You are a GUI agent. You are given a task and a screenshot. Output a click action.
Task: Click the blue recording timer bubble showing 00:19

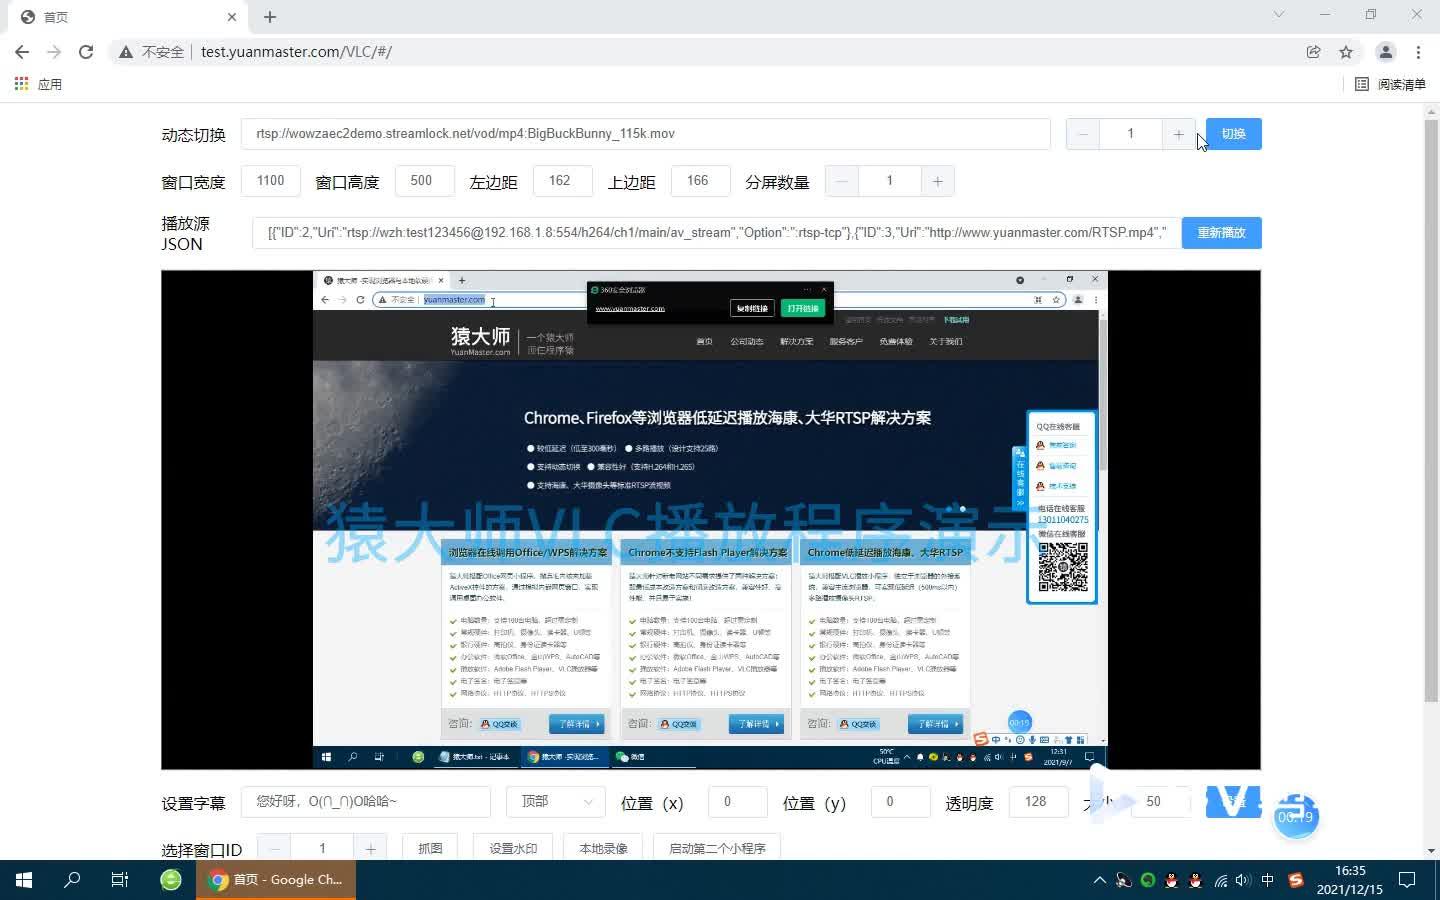click(1296, 817)
